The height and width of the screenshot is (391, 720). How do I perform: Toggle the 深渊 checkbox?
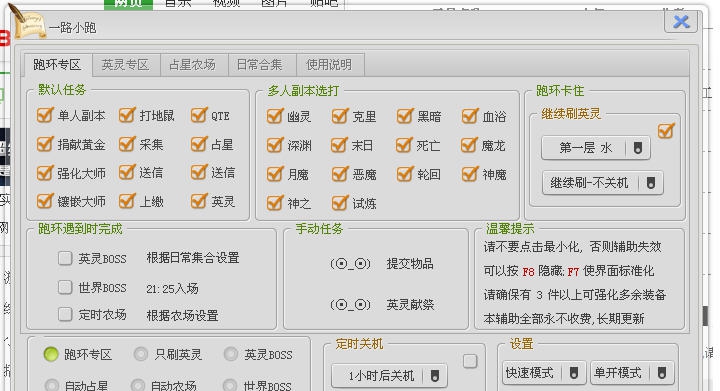coord(275,145)
